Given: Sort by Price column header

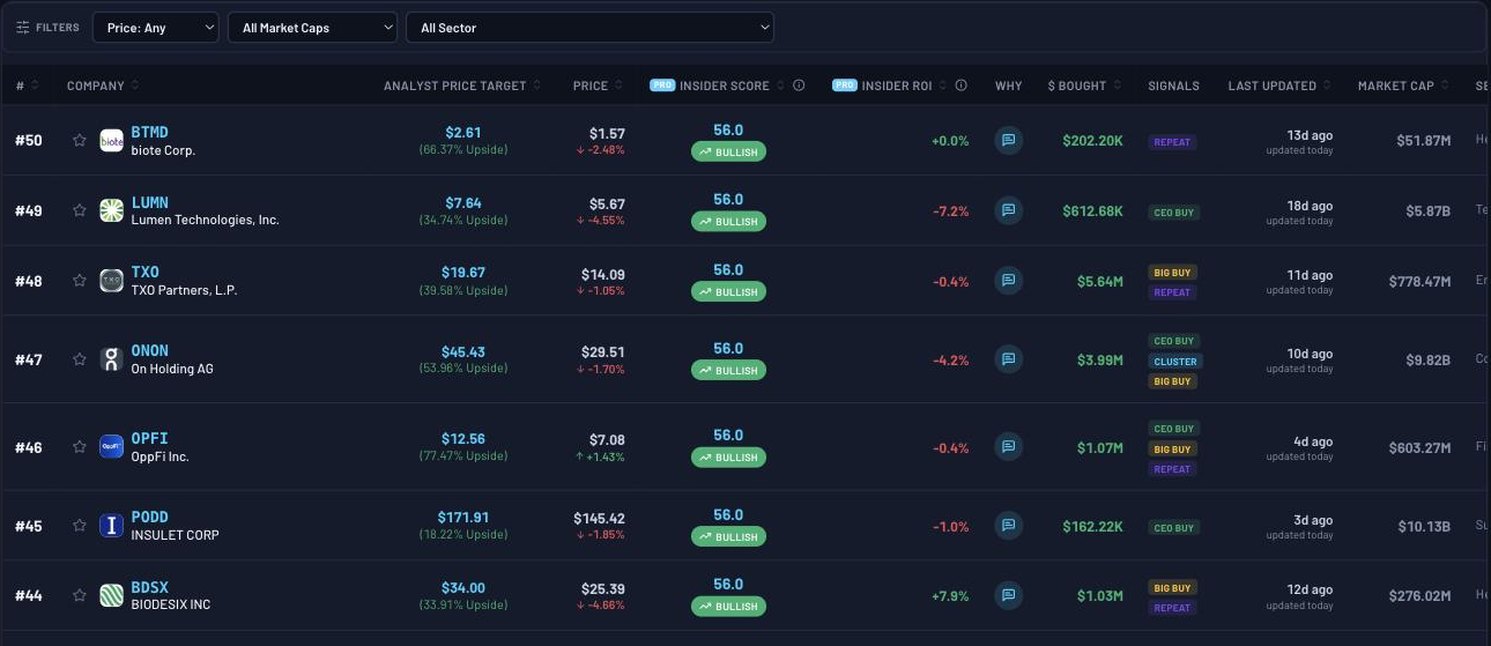Looking at the screenshot, I should point(597,85).
